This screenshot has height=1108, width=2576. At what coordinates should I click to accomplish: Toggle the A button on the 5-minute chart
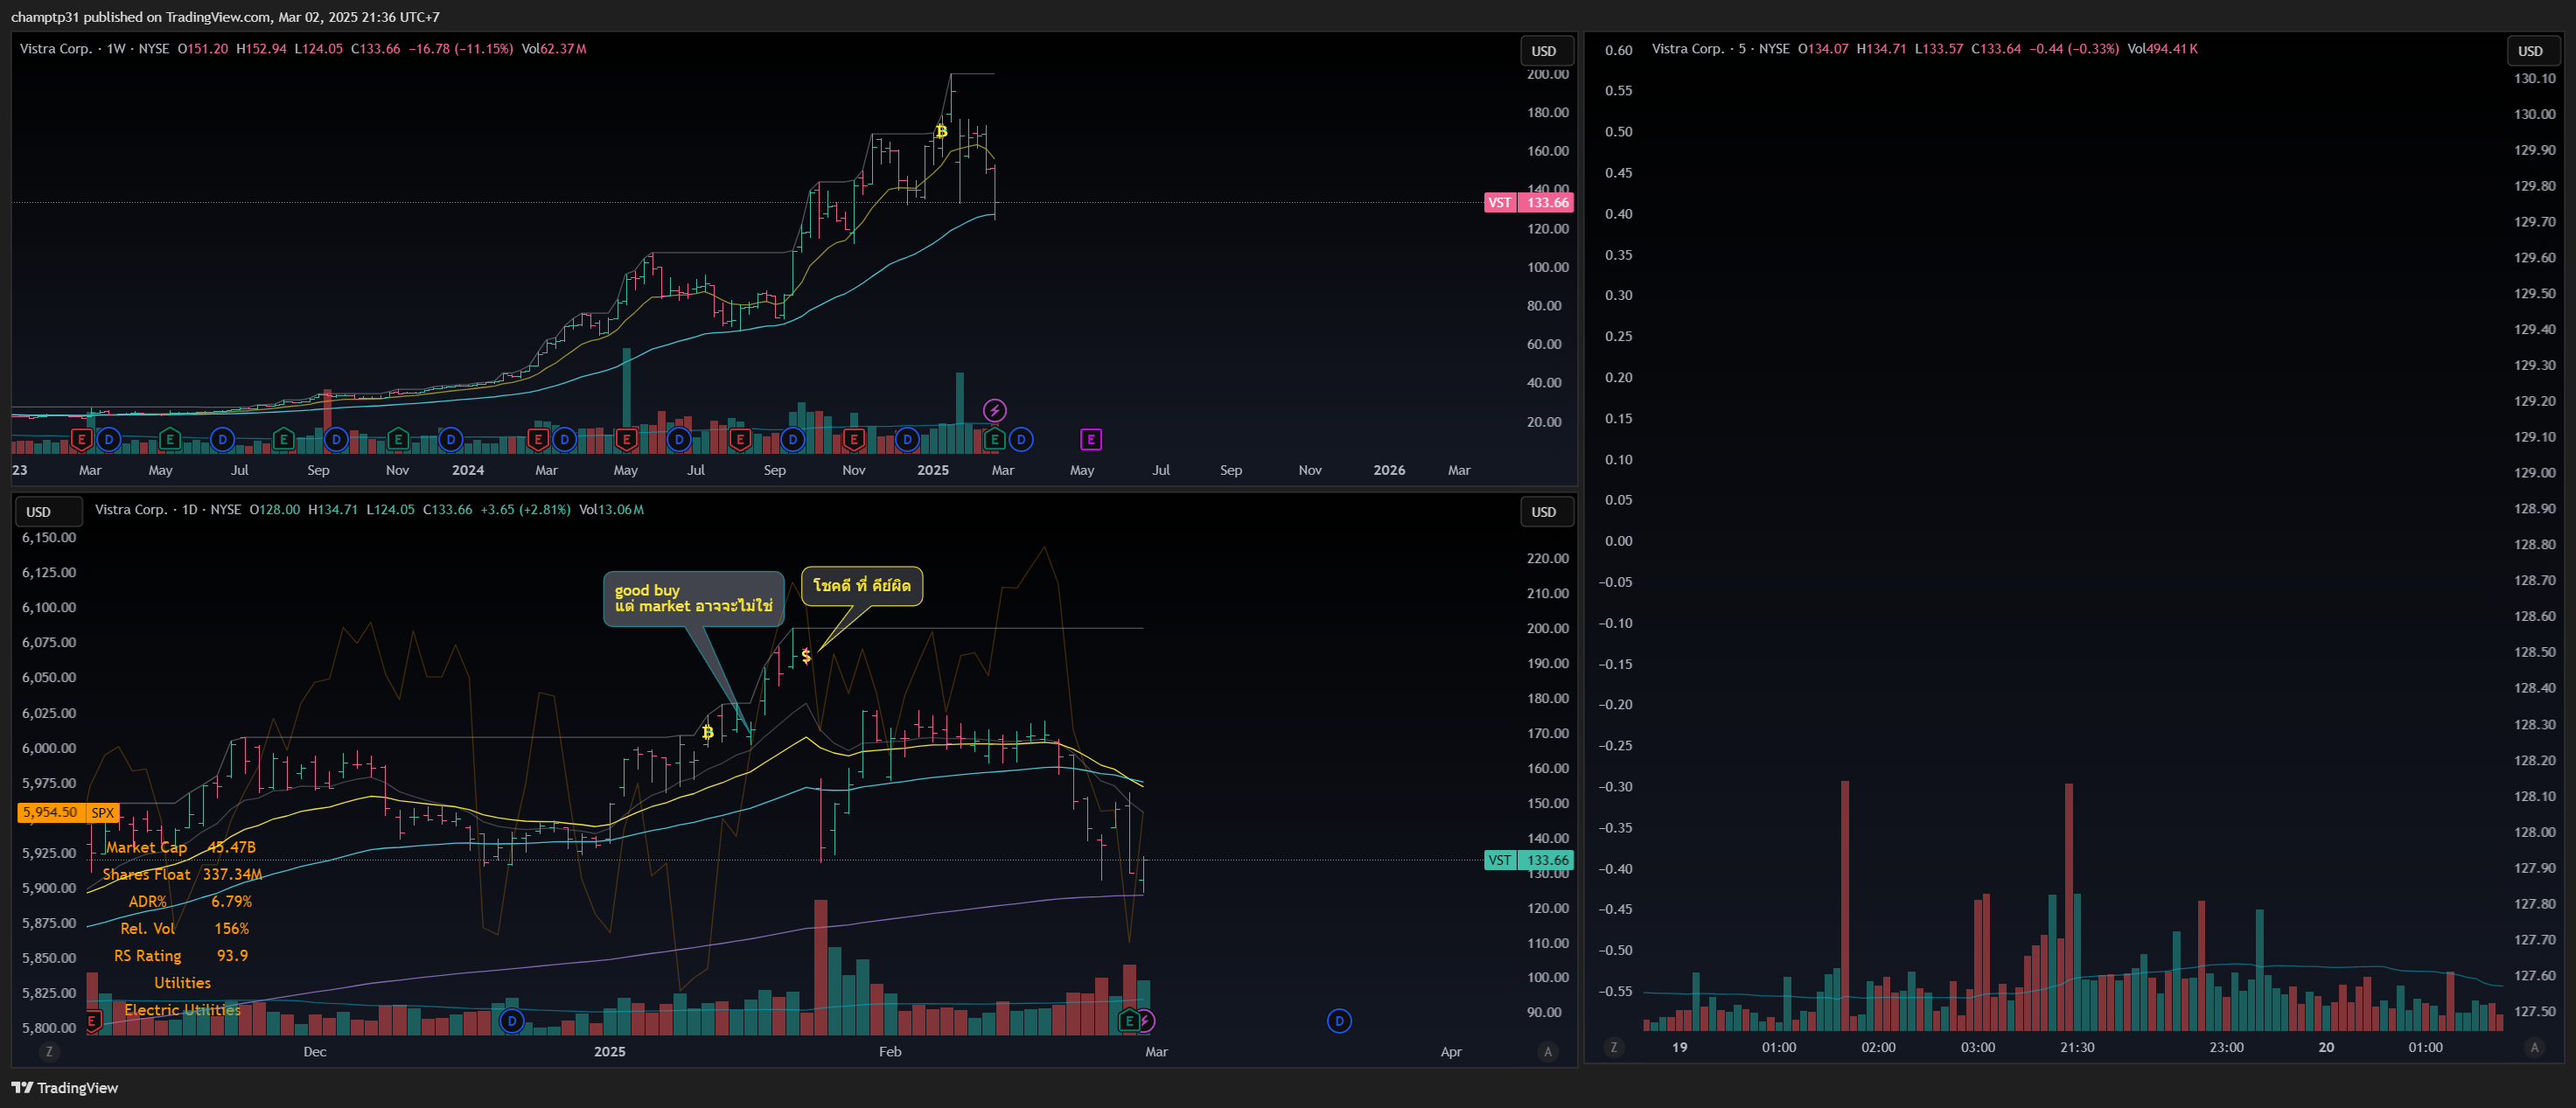(2533, 1048)
